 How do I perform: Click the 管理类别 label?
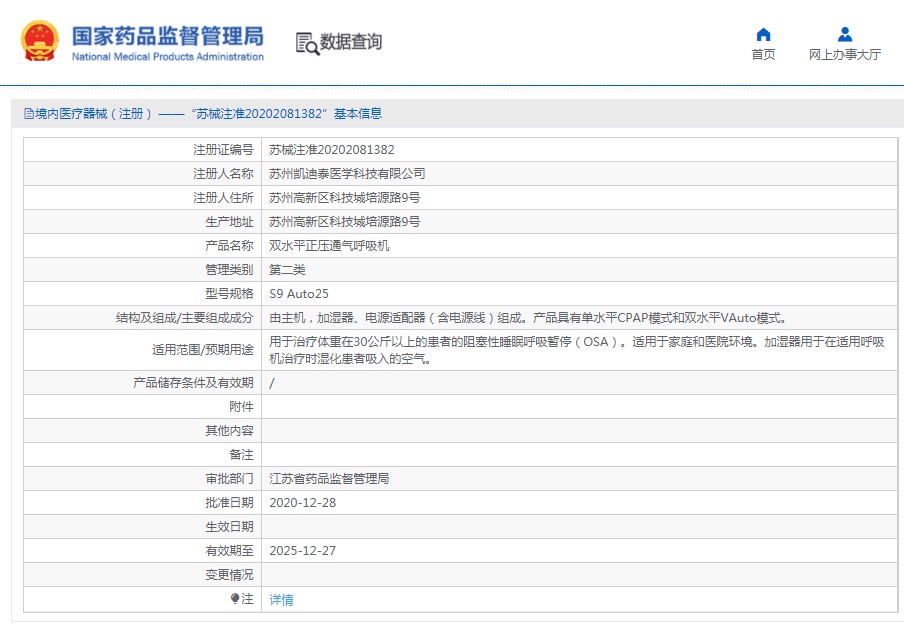point(229,270)
